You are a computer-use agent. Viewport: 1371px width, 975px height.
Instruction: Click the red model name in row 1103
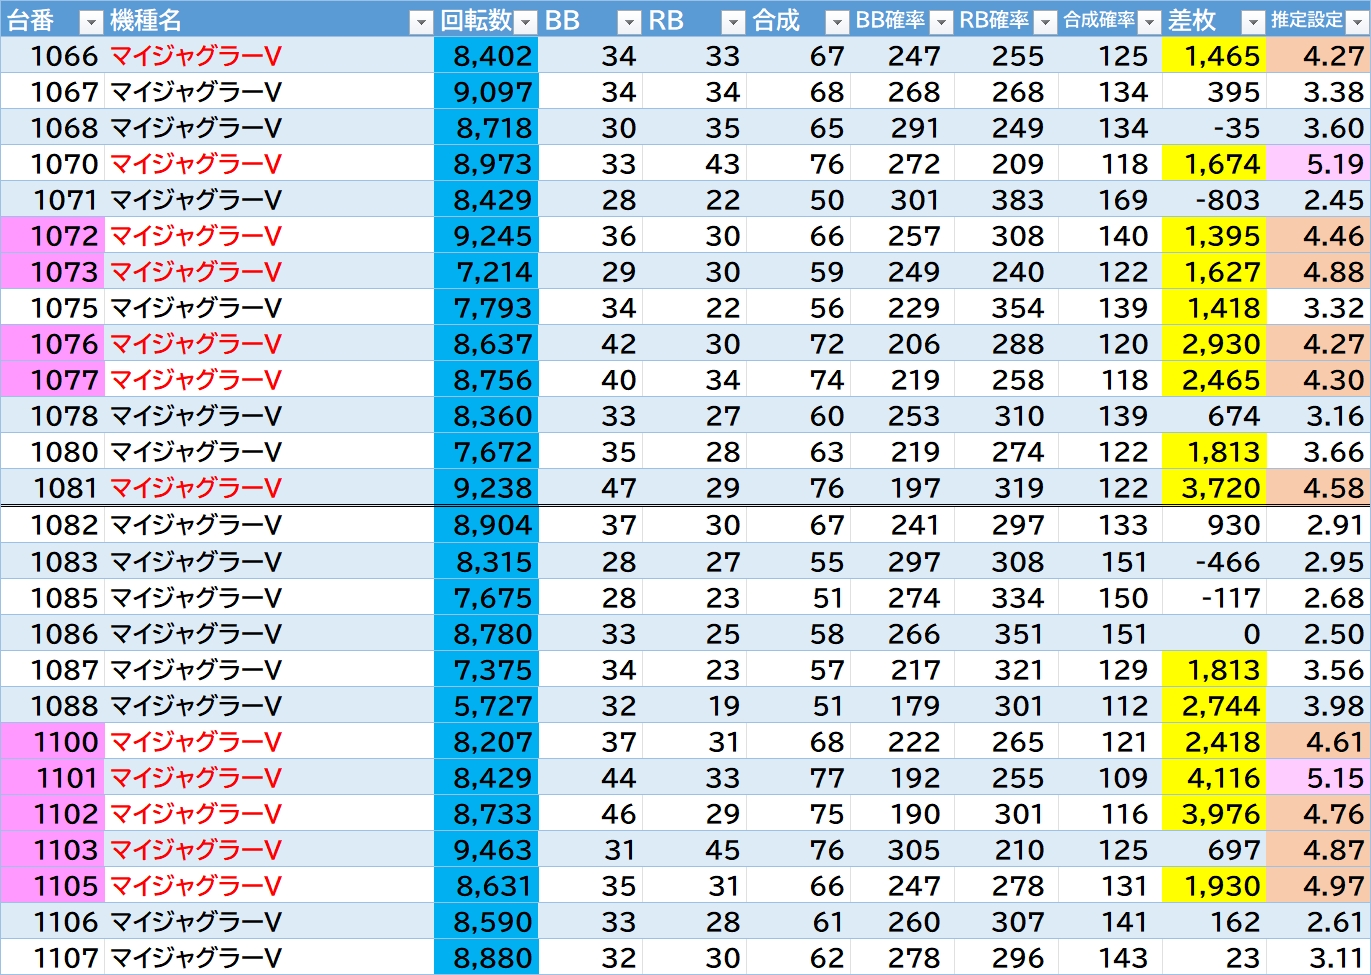click(196, 850)
